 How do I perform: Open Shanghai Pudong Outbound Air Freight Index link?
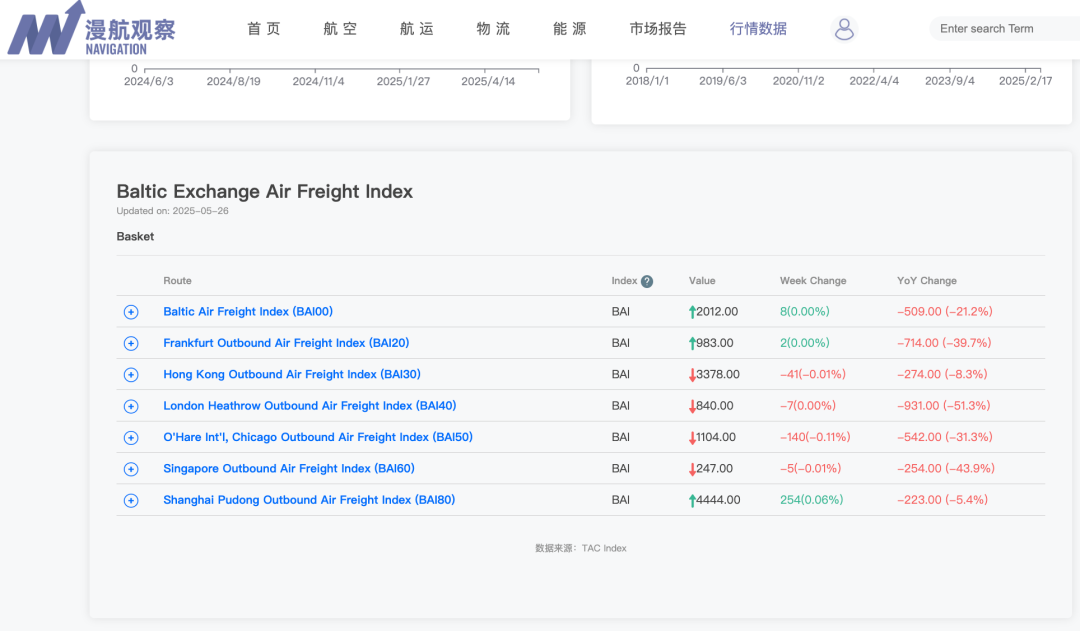pyautogui.click(x=309, y=499)
